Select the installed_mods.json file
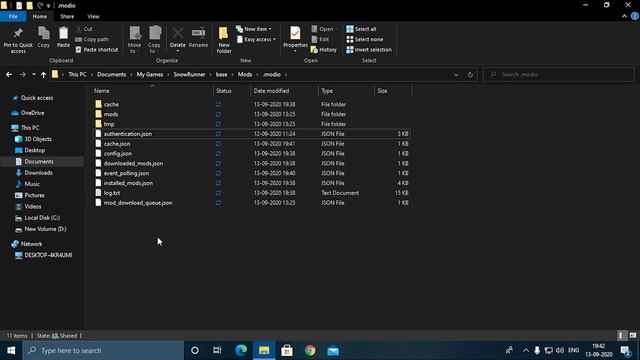Screen dimensions: 640x360 tap(252, 183)
